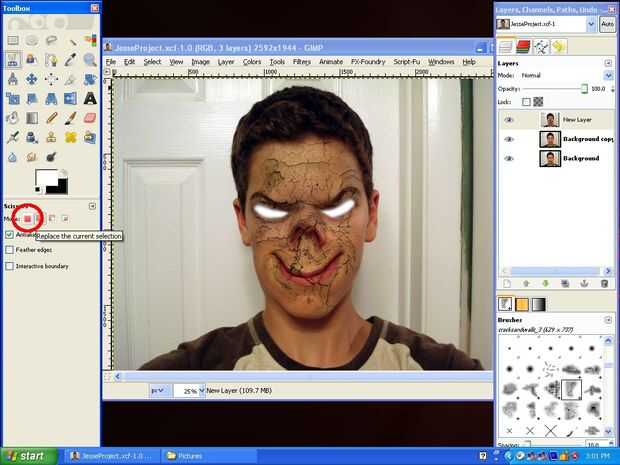
Task: Select the Foreground Select tool
Action: coord(32,60)
